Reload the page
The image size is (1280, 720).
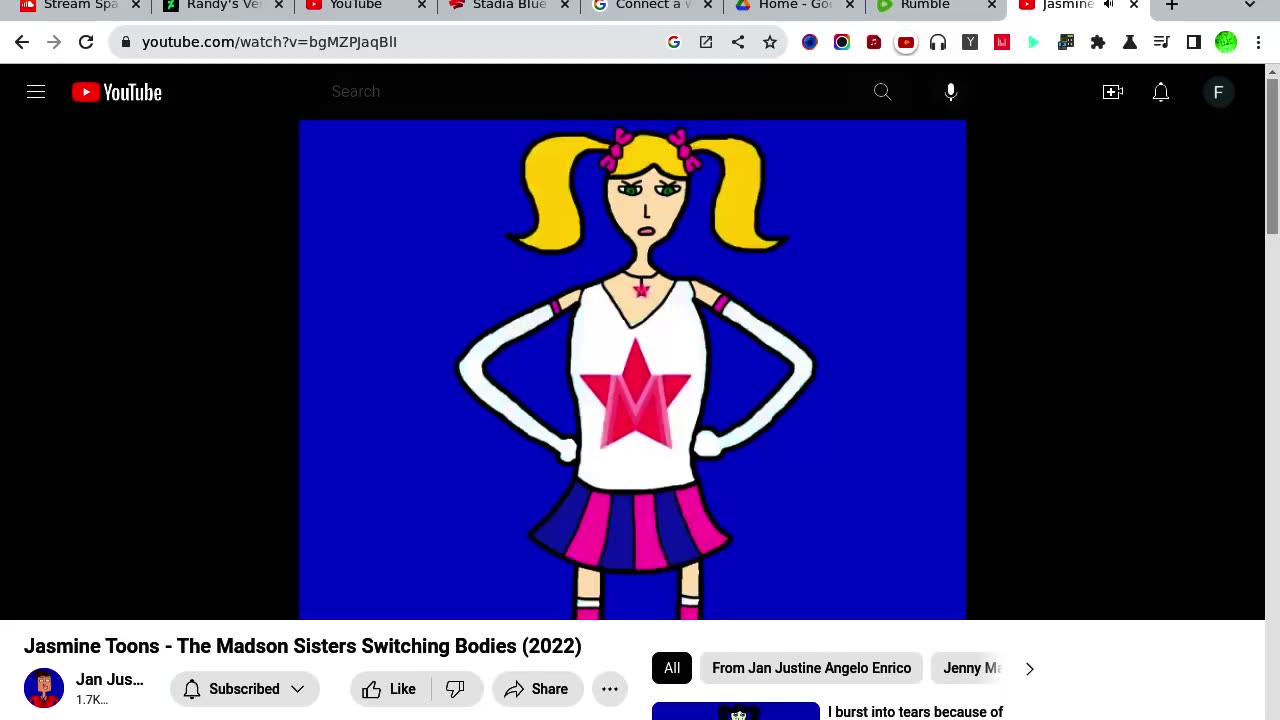tap(86, 42)
